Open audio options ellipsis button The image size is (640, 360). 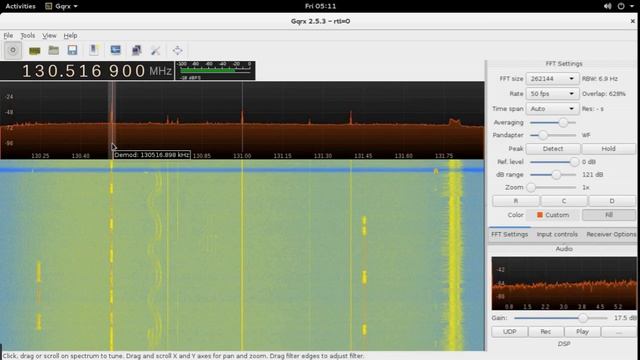619,331
